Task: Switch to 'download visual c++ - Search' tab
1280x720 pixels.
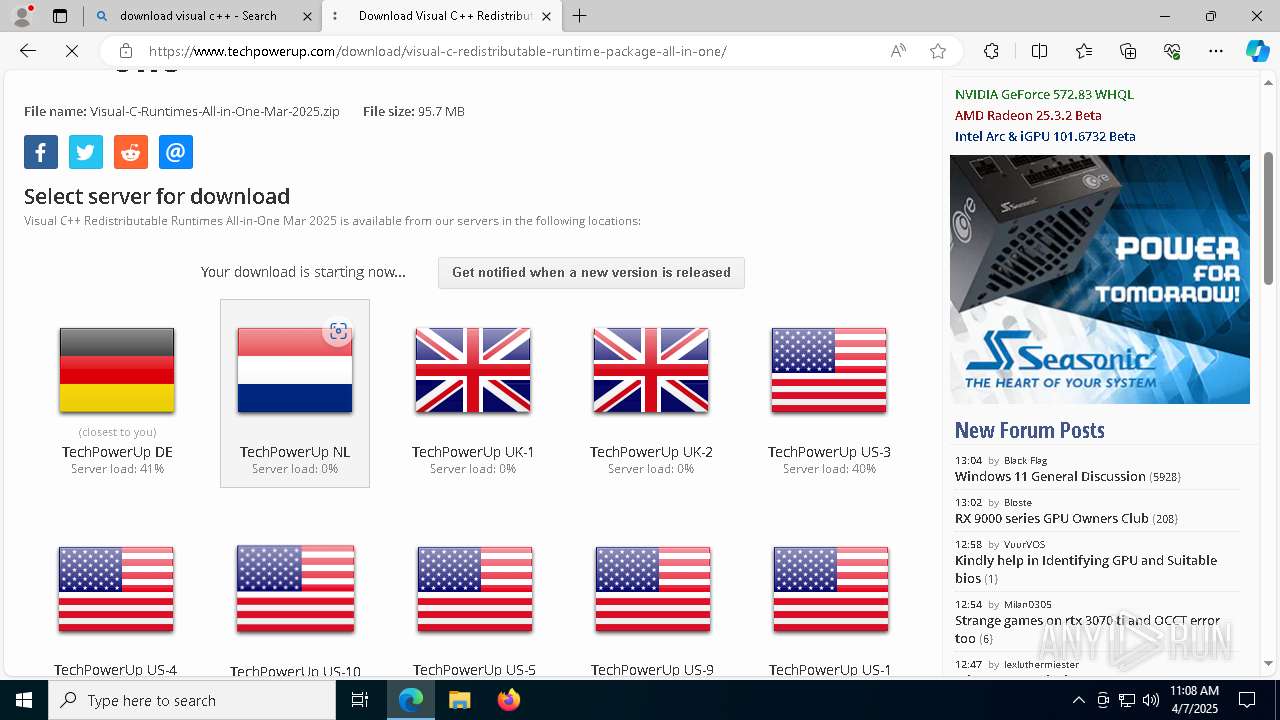Action: [x=203, y=16]
